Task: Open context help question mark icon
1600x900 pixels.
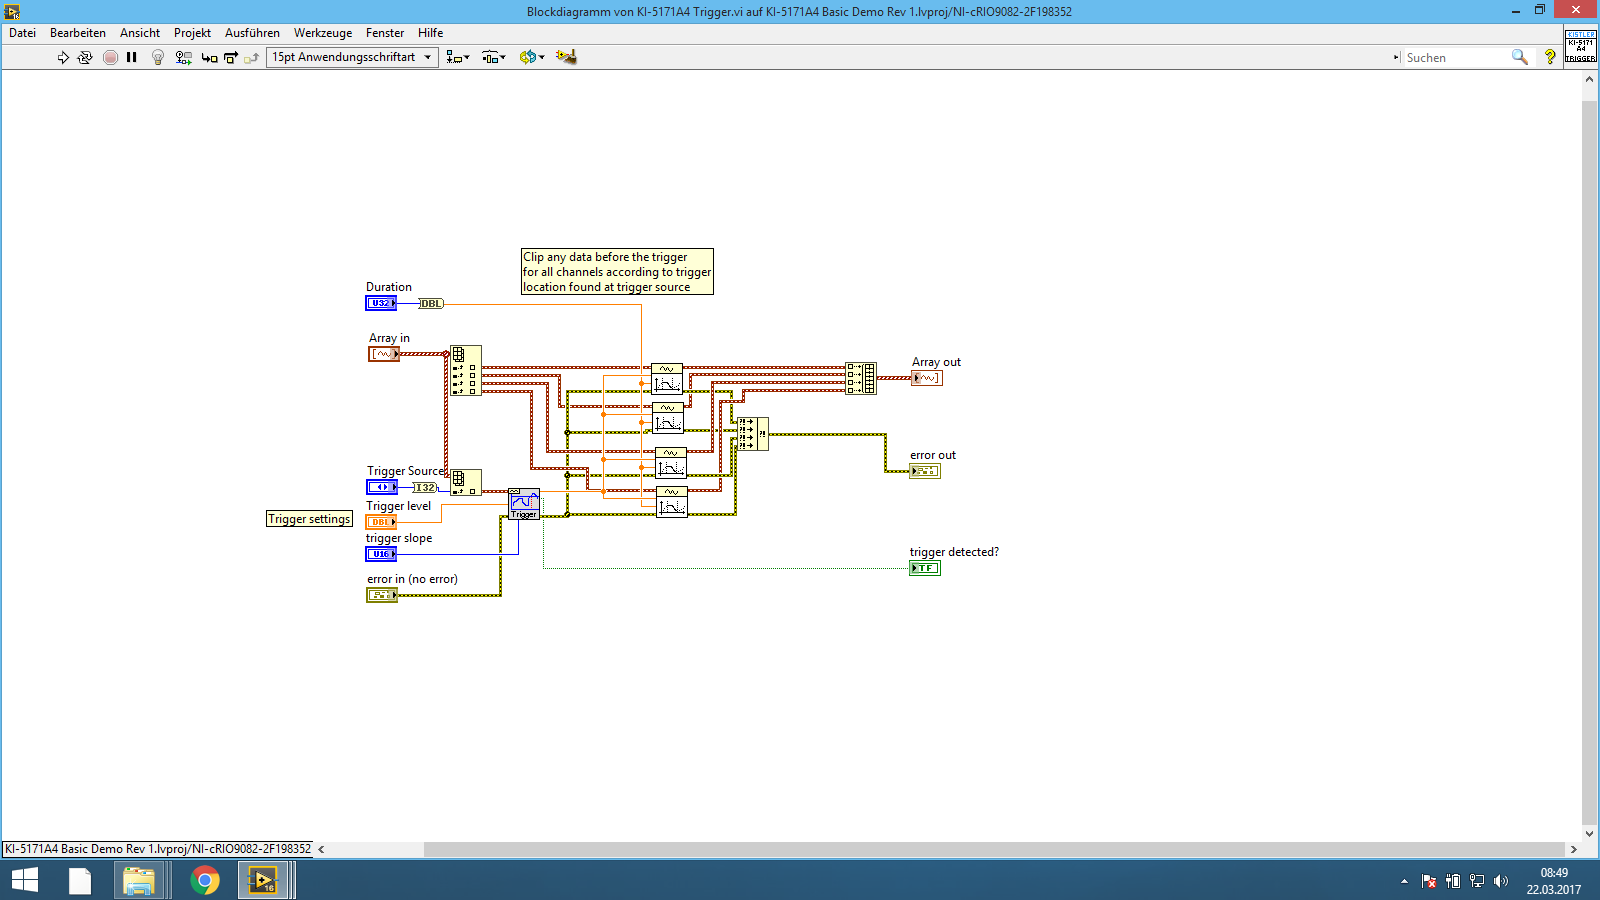Action: tap(1550, 57)
